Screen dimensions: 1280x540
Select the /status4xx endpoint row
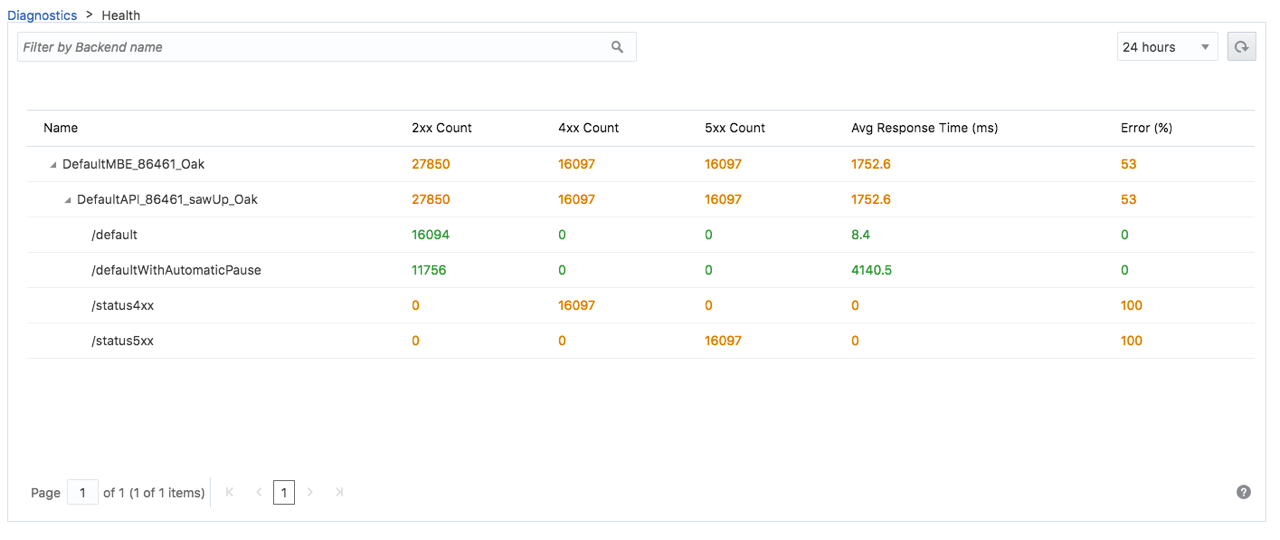tap(122, 305)
